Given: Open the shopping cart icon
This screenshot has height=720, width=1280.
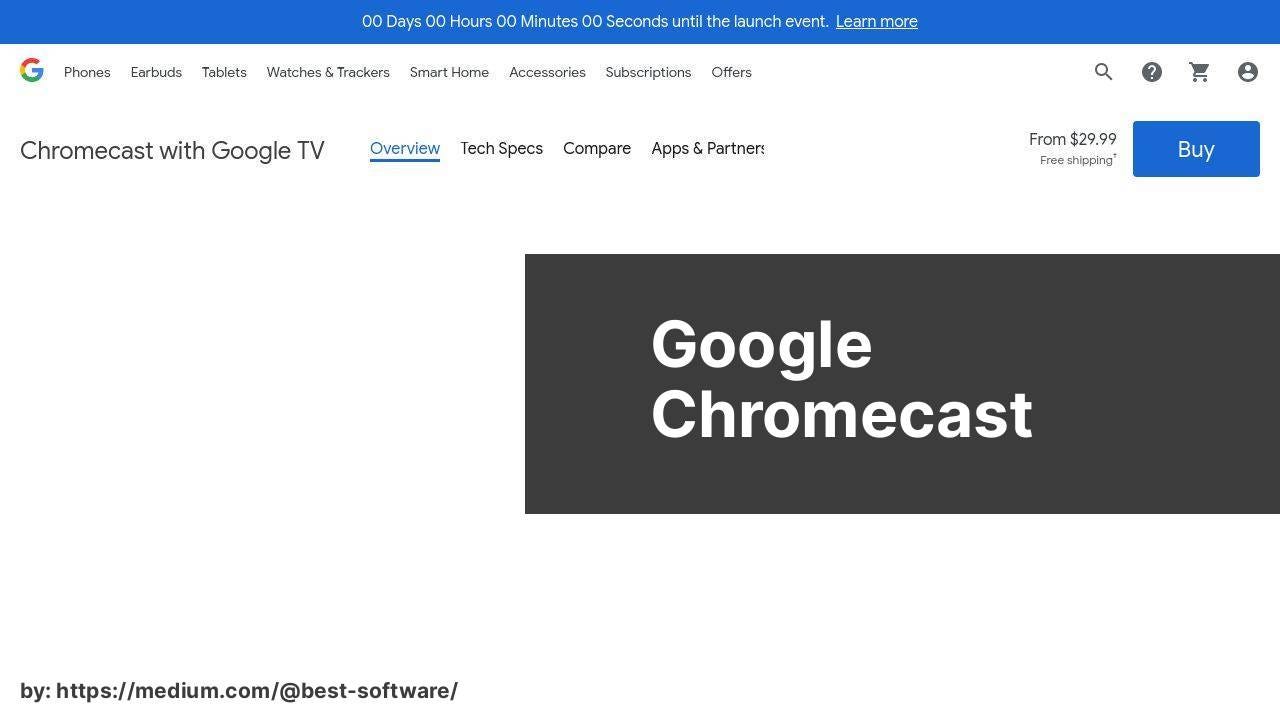Looking at the screenshot, I should (1200, 72).
